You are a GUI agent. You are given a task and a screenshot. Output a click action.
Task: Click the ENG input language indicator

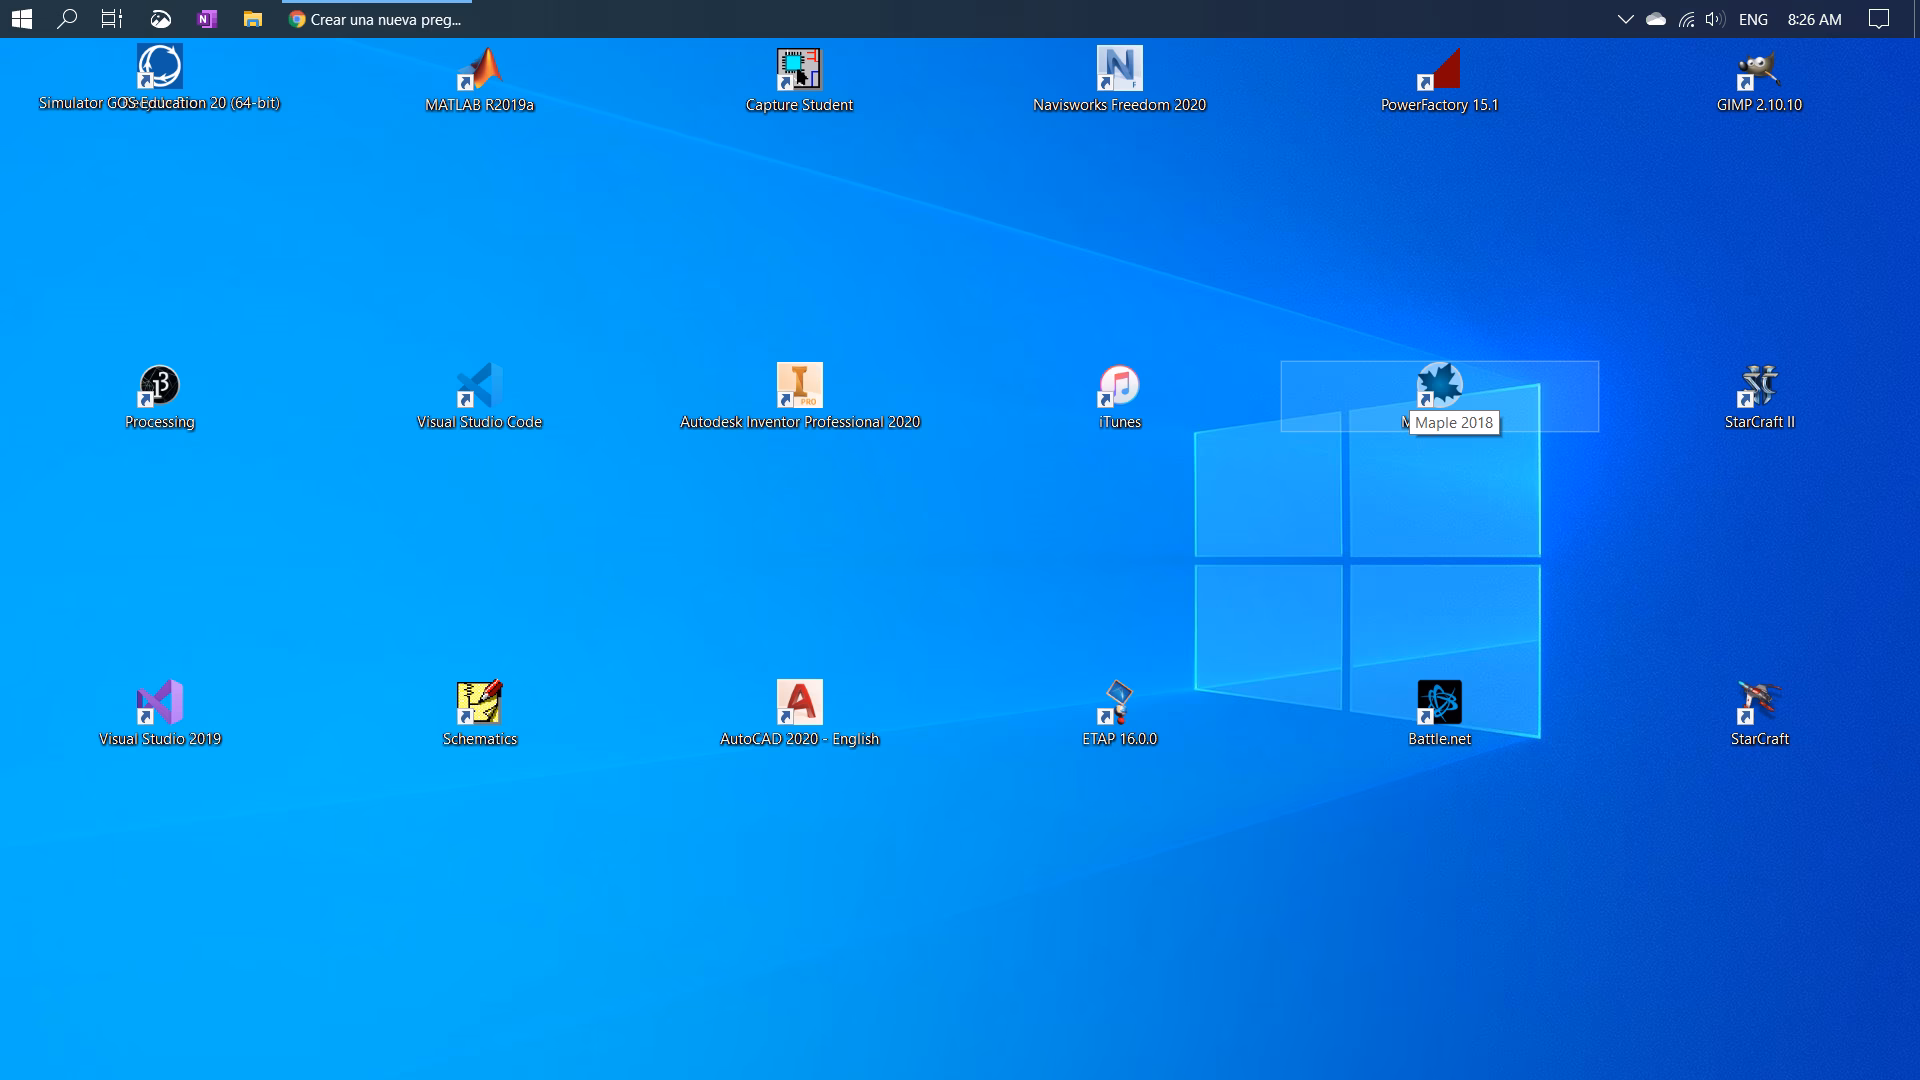[1753, 19]
